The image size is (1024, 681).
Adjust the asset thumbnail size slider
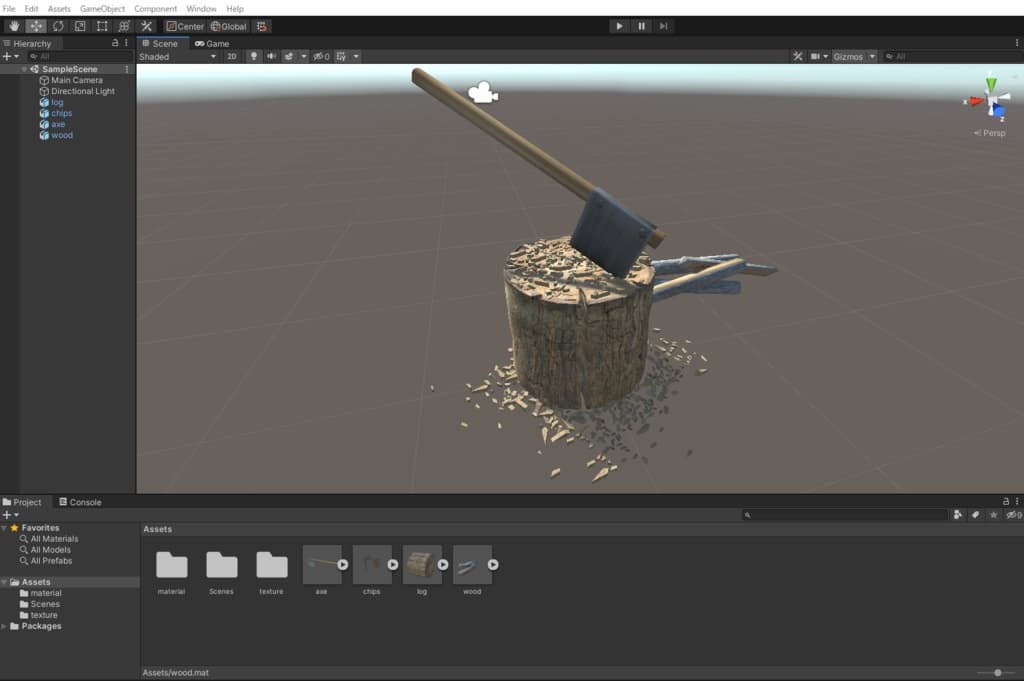[x=997, y=673]
